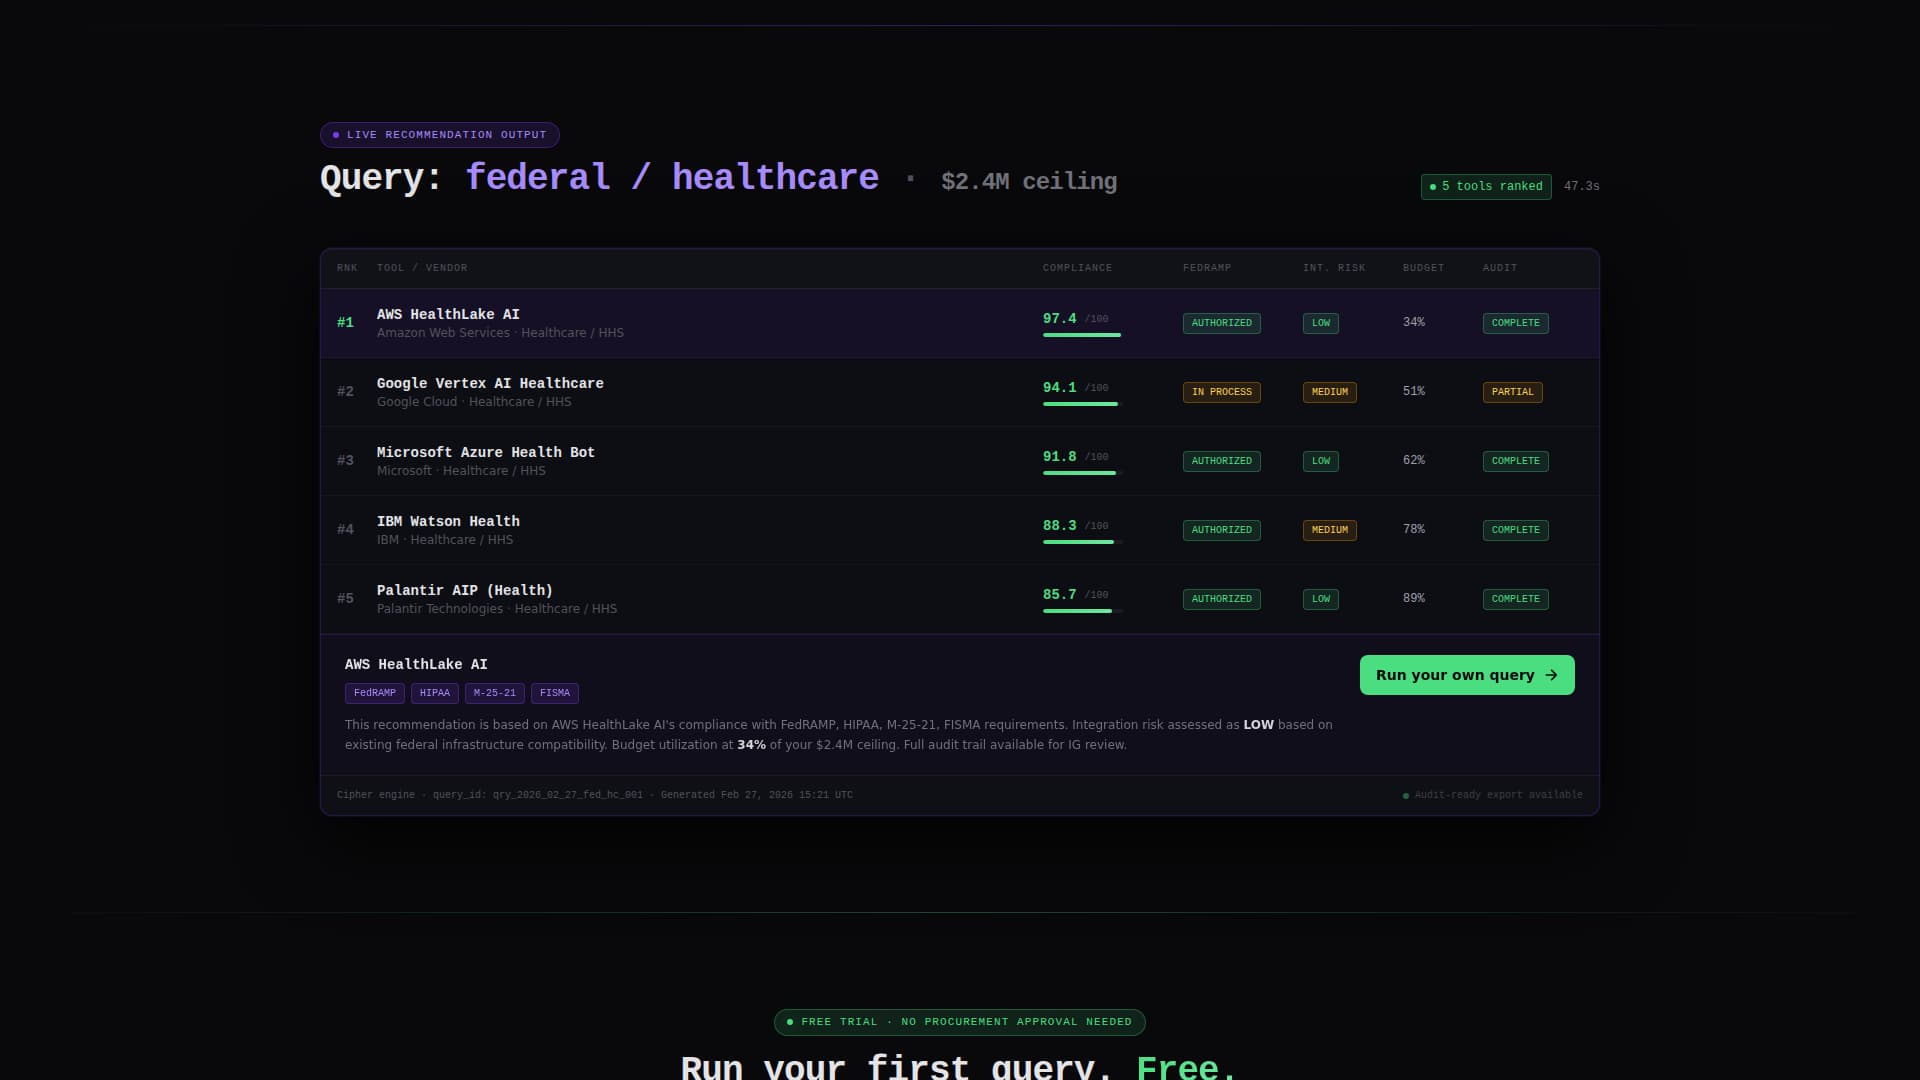Click the COMPLIANCE column header
Viewport: 1920px width, 1080px height.
click(x=1077, y=268)
